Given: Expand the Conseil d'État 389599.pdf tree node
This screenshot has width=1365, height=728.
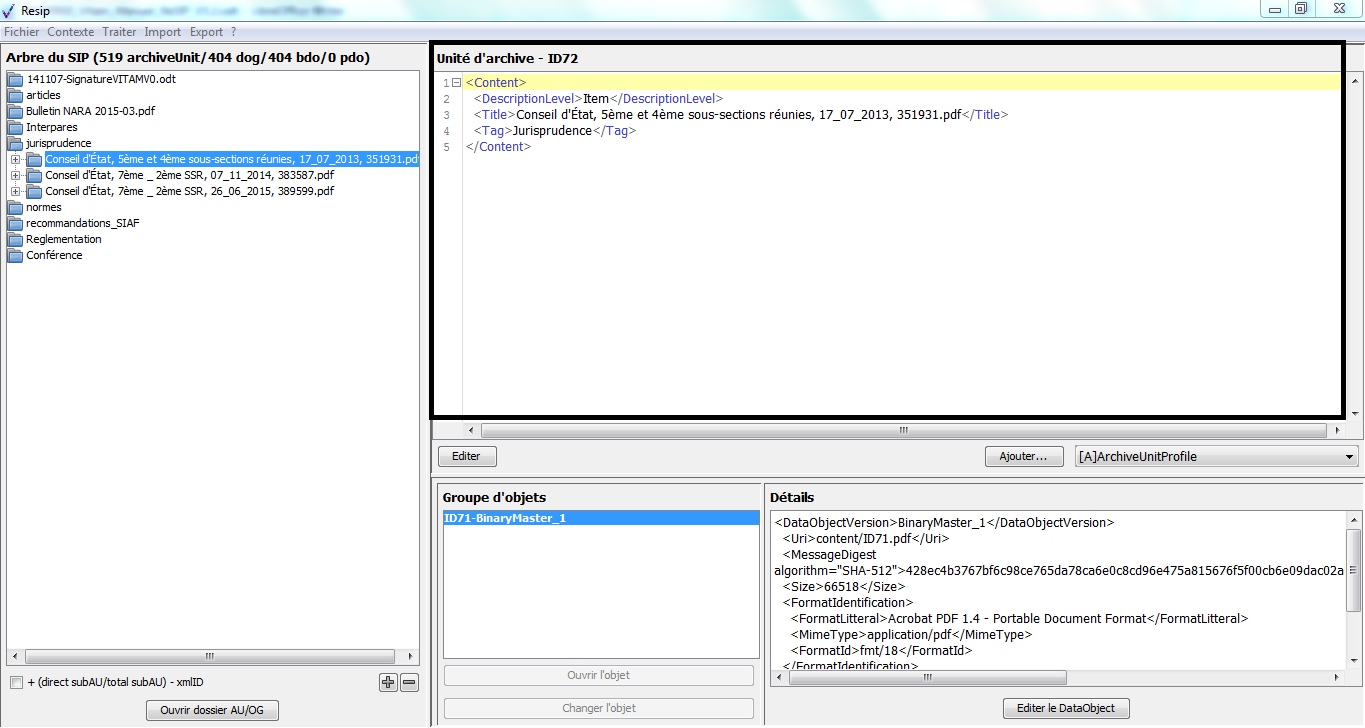Looking at the screenshot, I should tap(15, 192).
